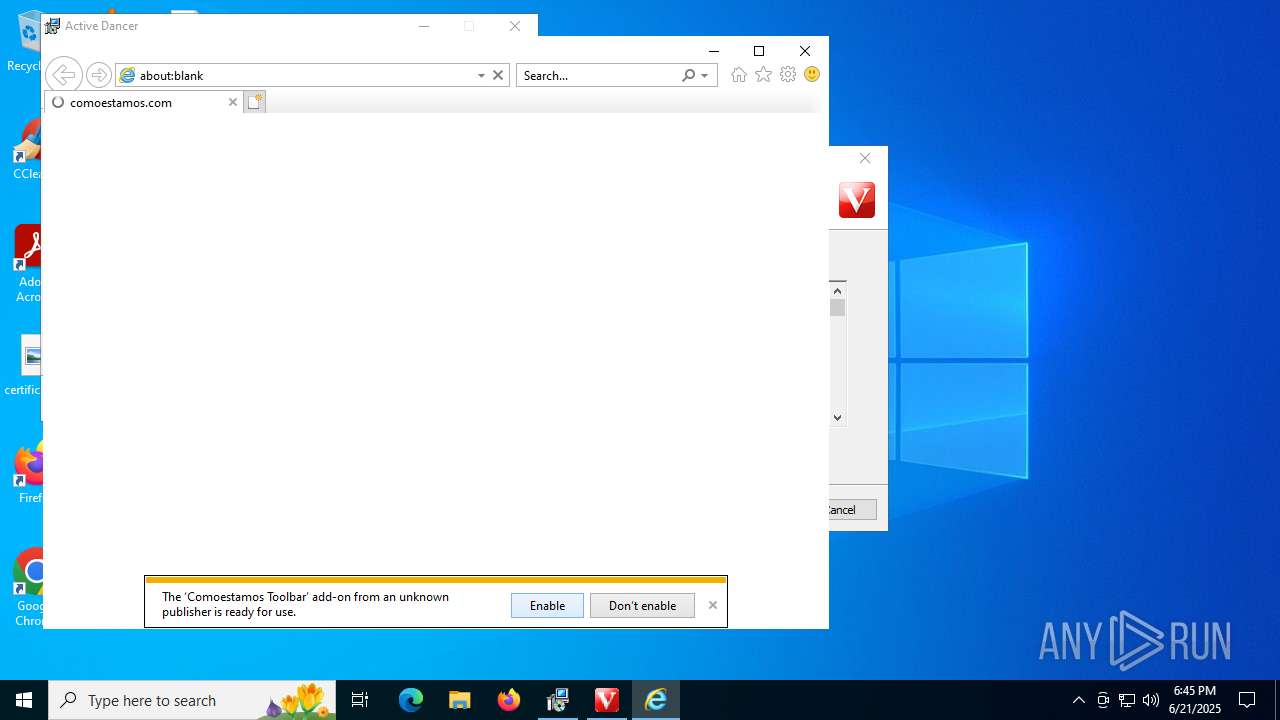Stop loading the page
This screenshot has width=1280, height=720.
498,75
